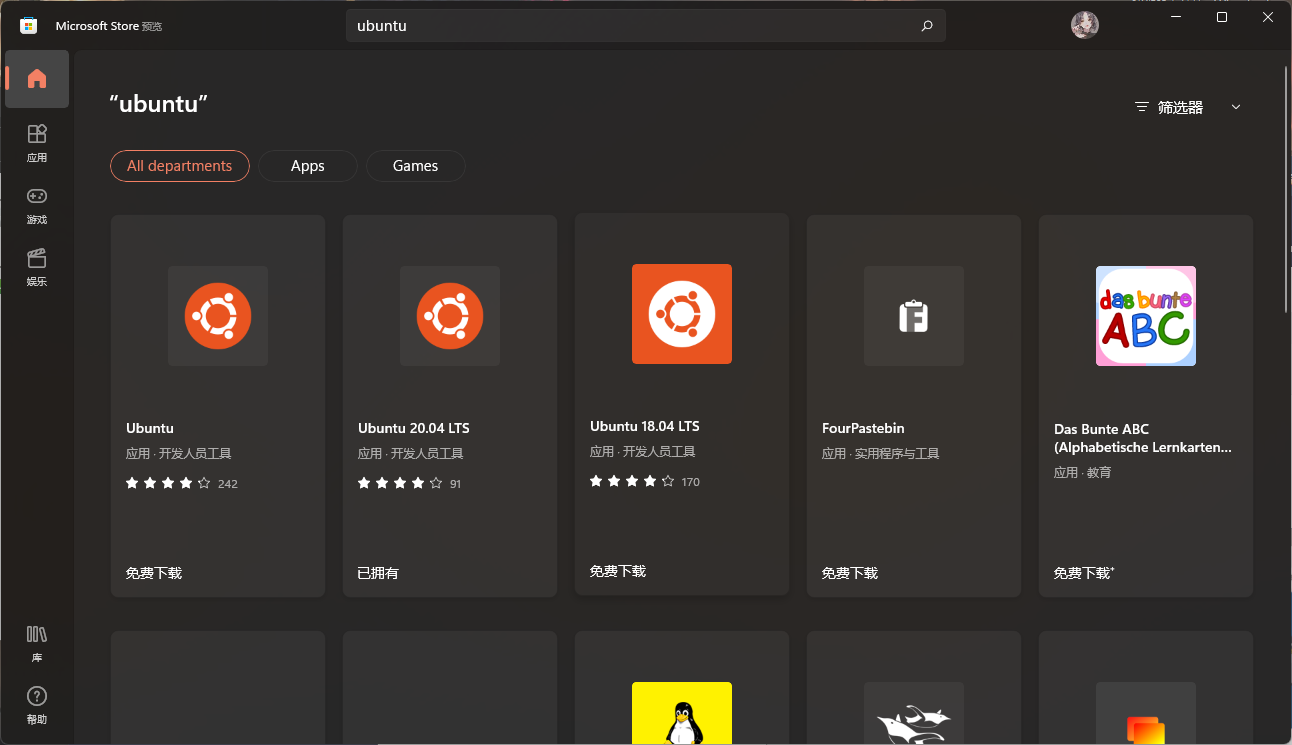Open Das Bunte ABC title text
This screenshot has height=745, width=1292.
pyautogui.click(x=1143, y=438)
